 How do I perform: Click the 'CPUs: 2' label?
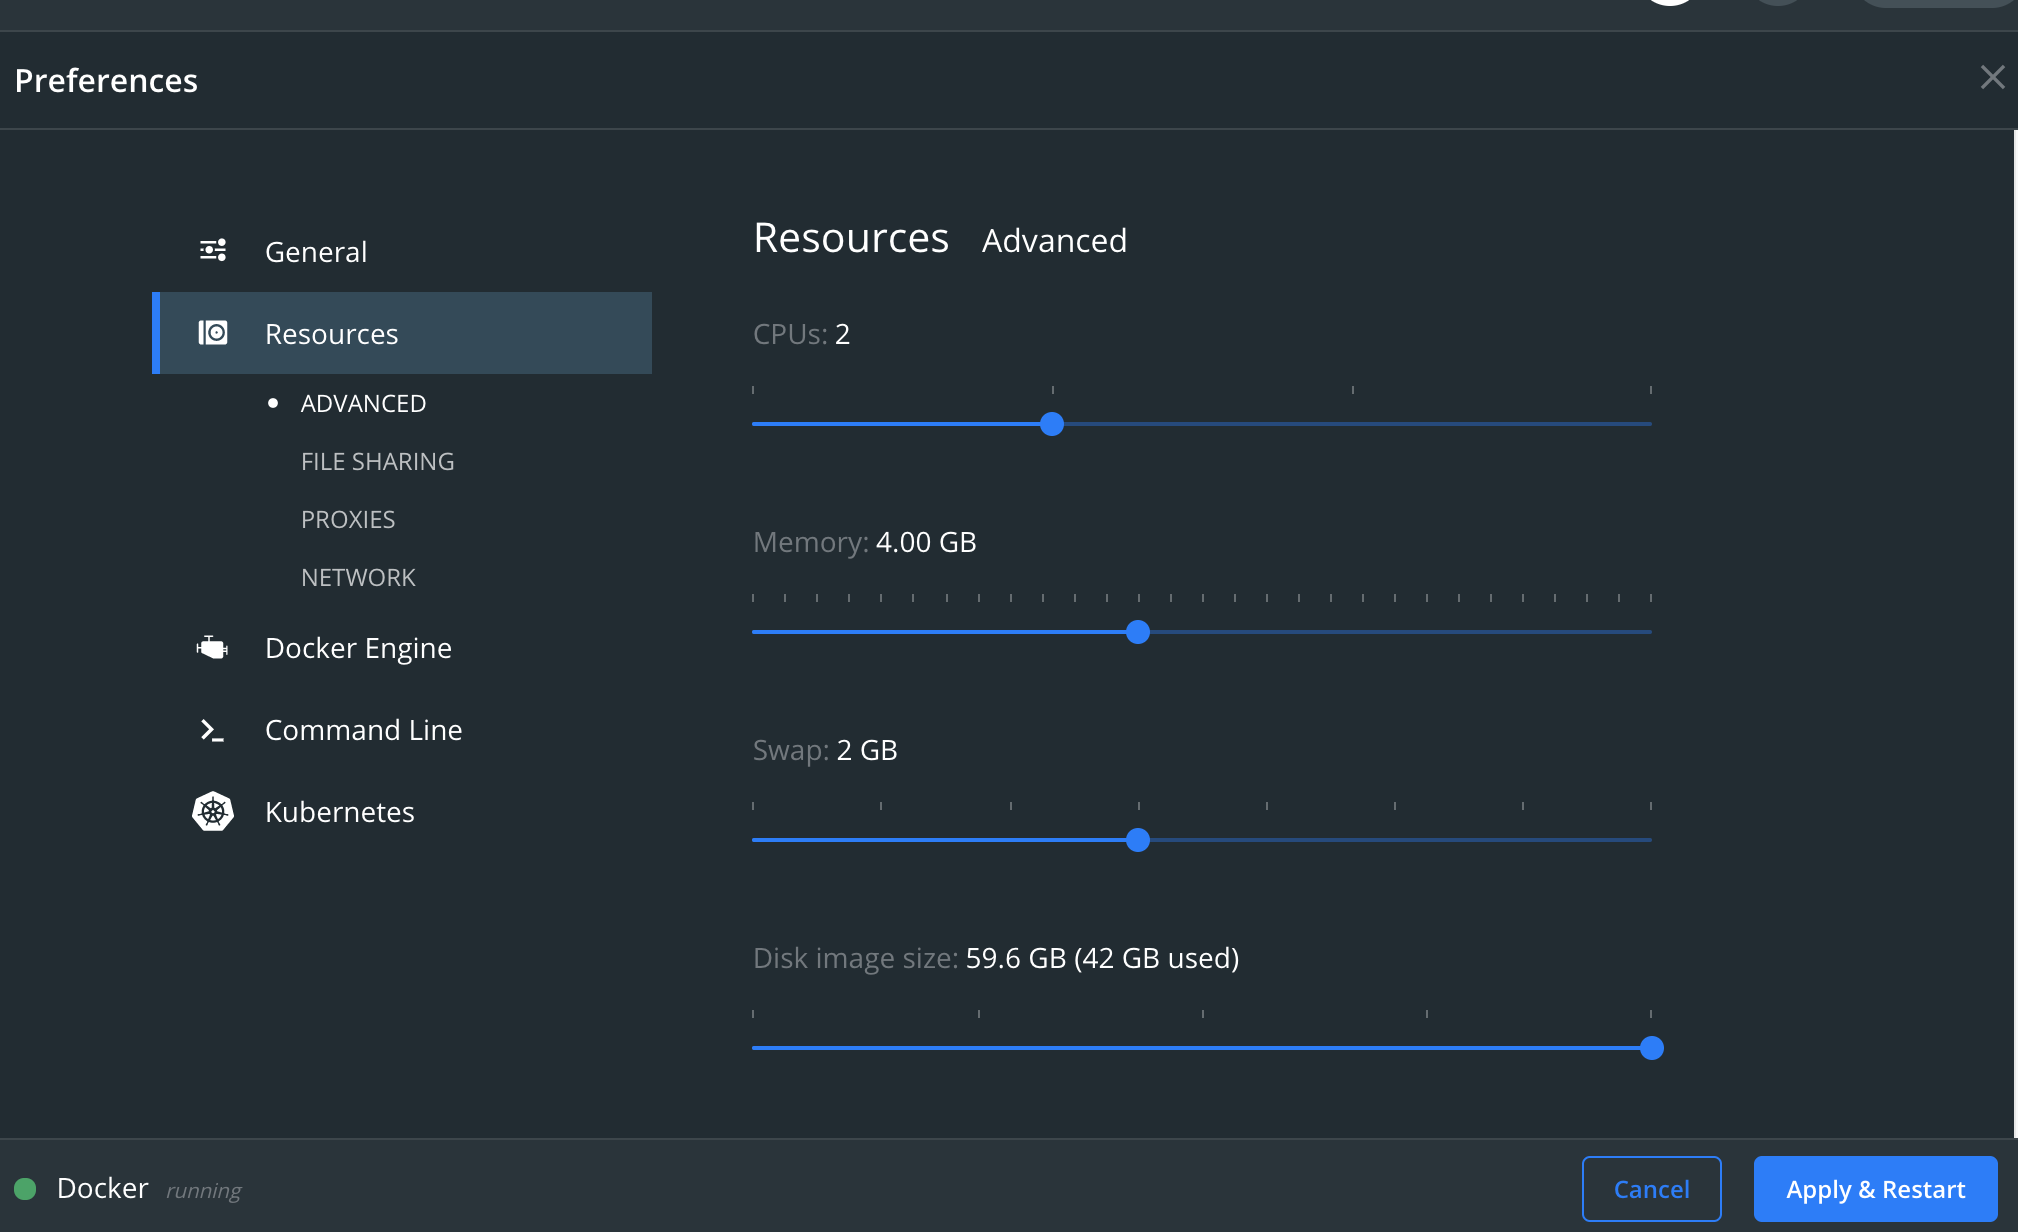click(801, 334)
